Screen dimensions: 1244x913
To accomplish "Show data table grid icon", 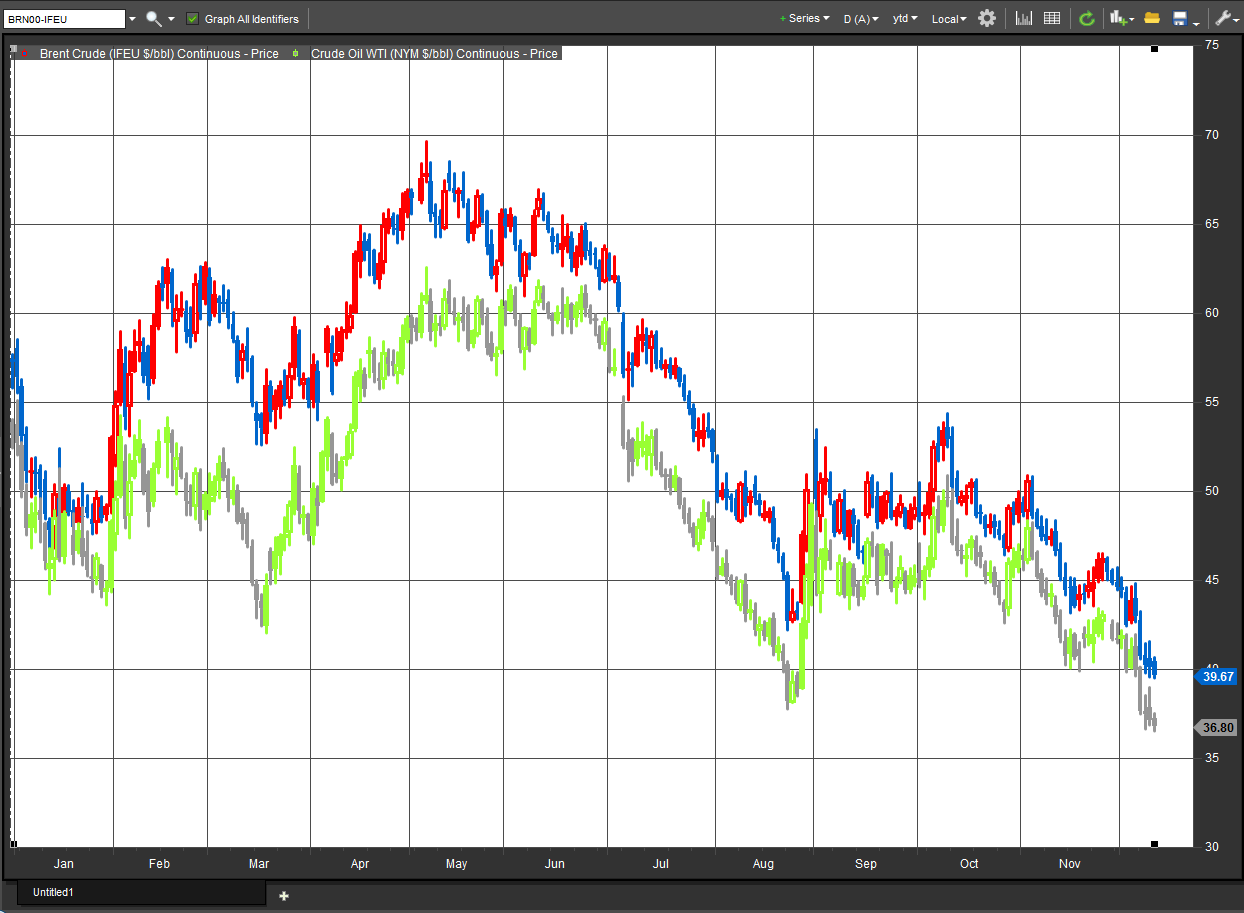I will click(x=1052, y=19).
